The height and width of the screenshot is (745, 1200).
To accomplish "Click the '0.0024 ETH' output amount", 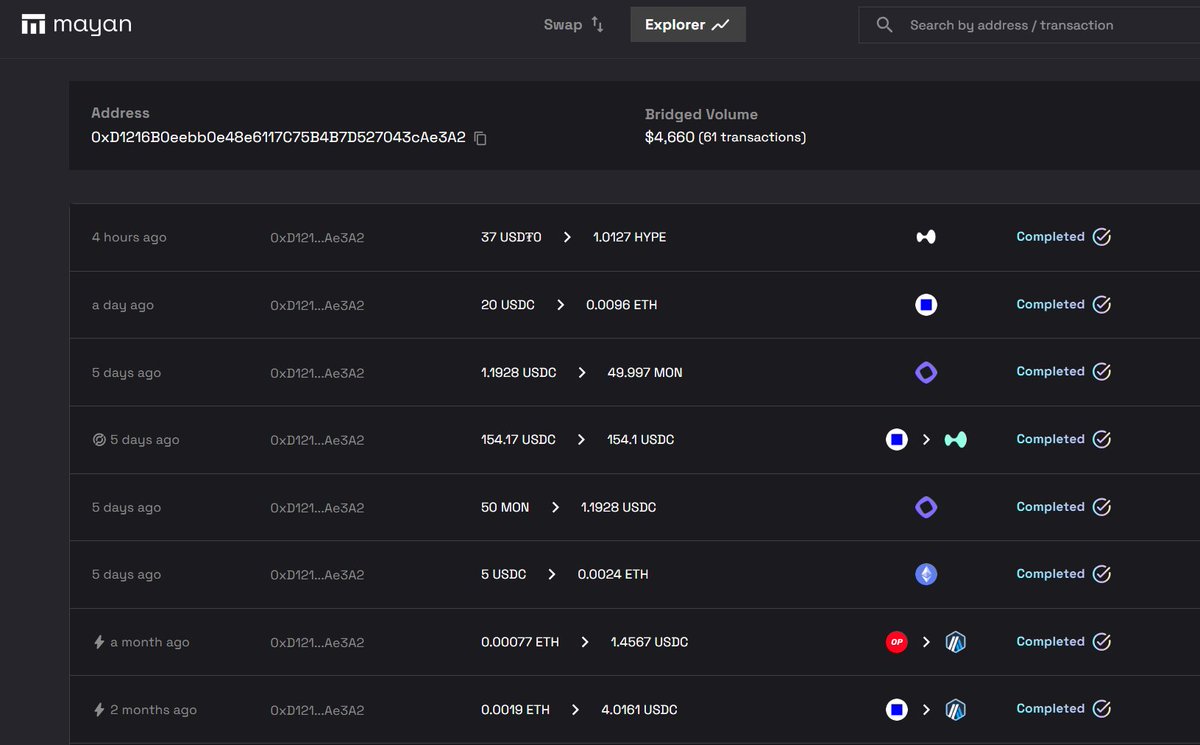I will (x=613, y=575).
